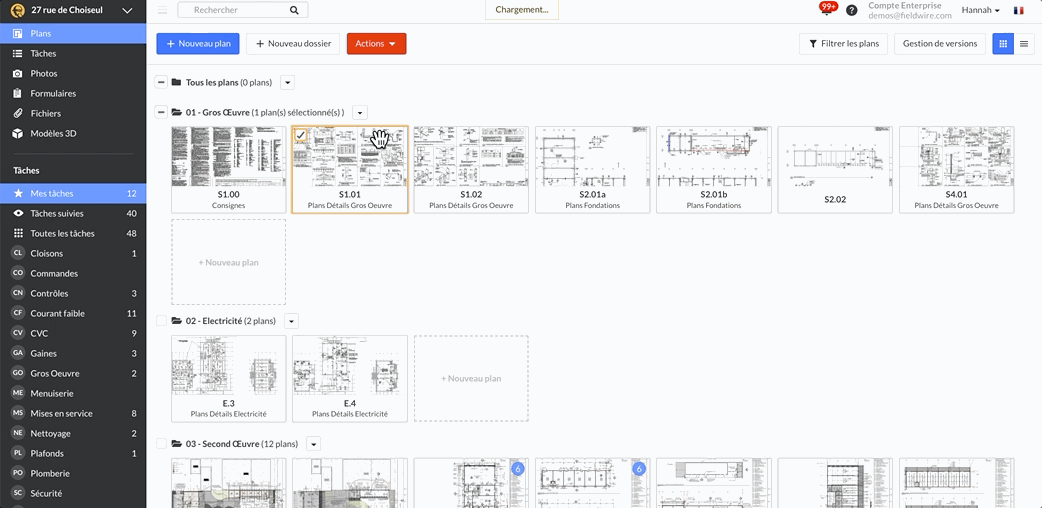Toggle the 01 - Gros Œuvre folder checkbox

pos(161,112)
